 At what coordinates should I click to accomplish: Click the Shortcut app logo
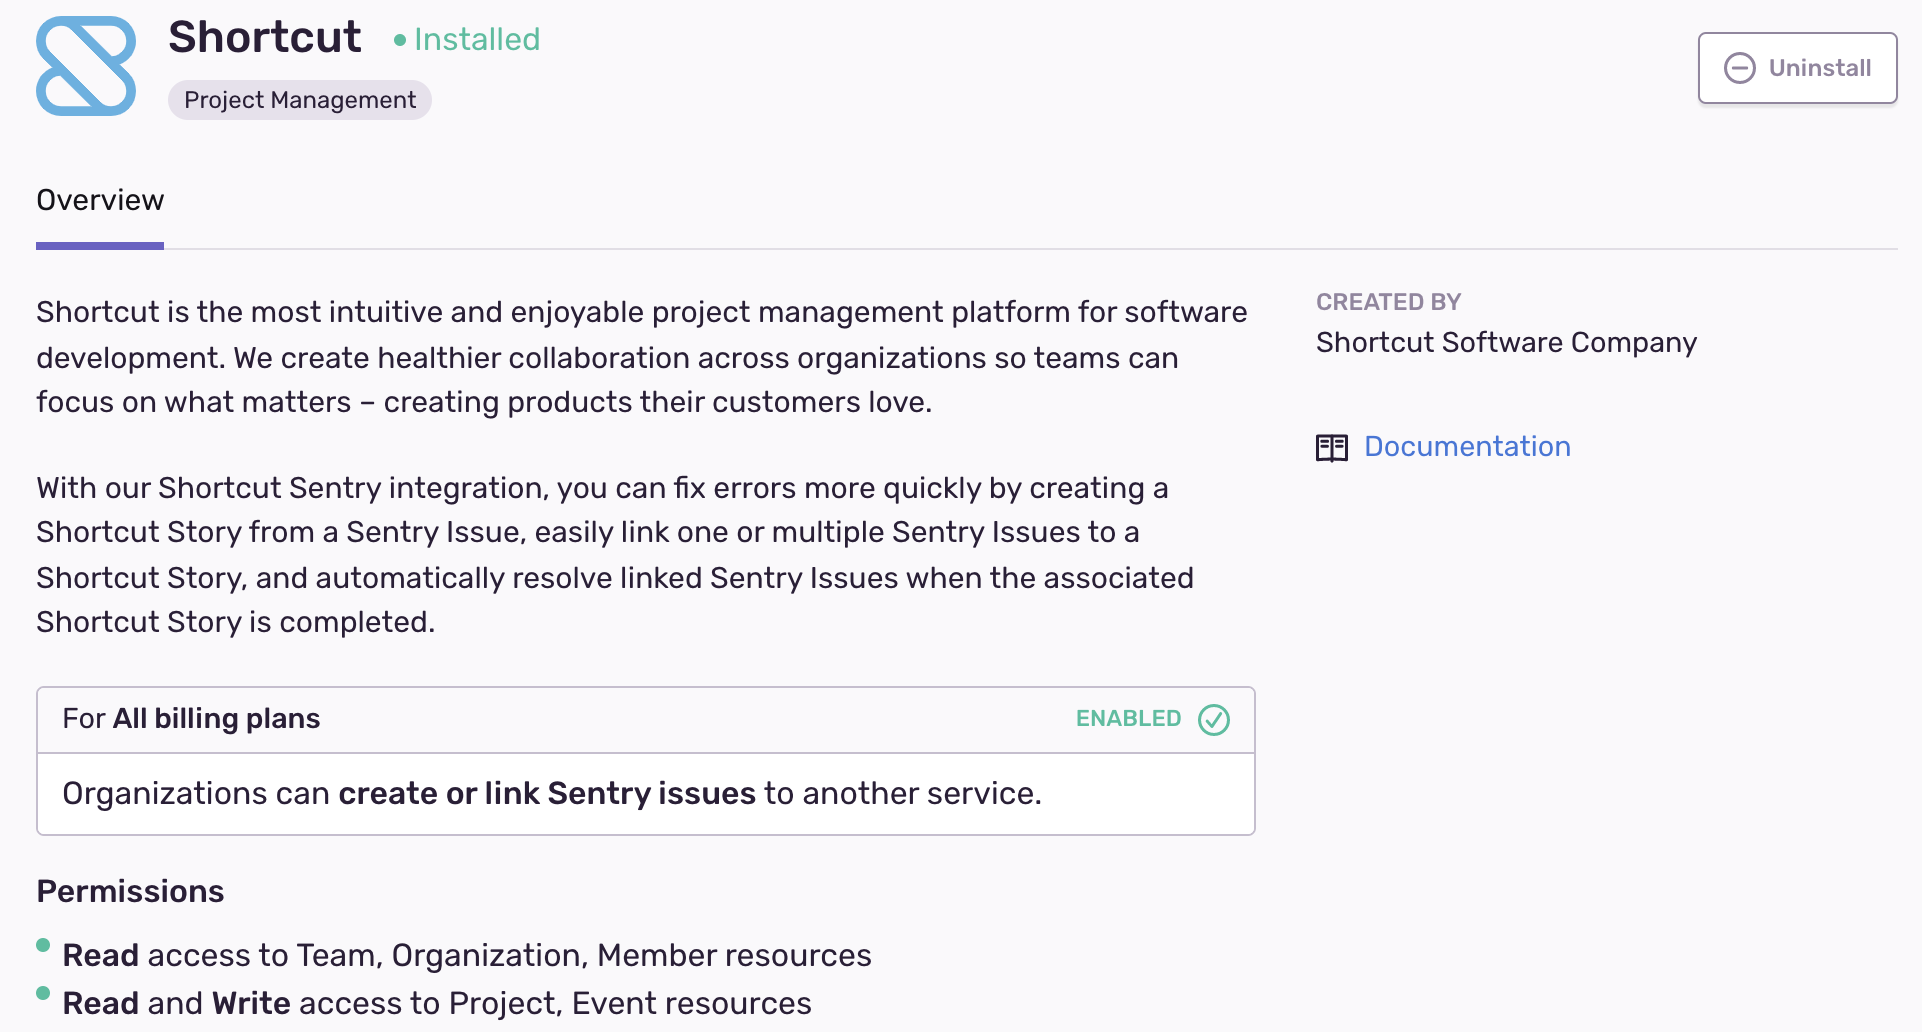pyautogui.click(x=86, y=66)
